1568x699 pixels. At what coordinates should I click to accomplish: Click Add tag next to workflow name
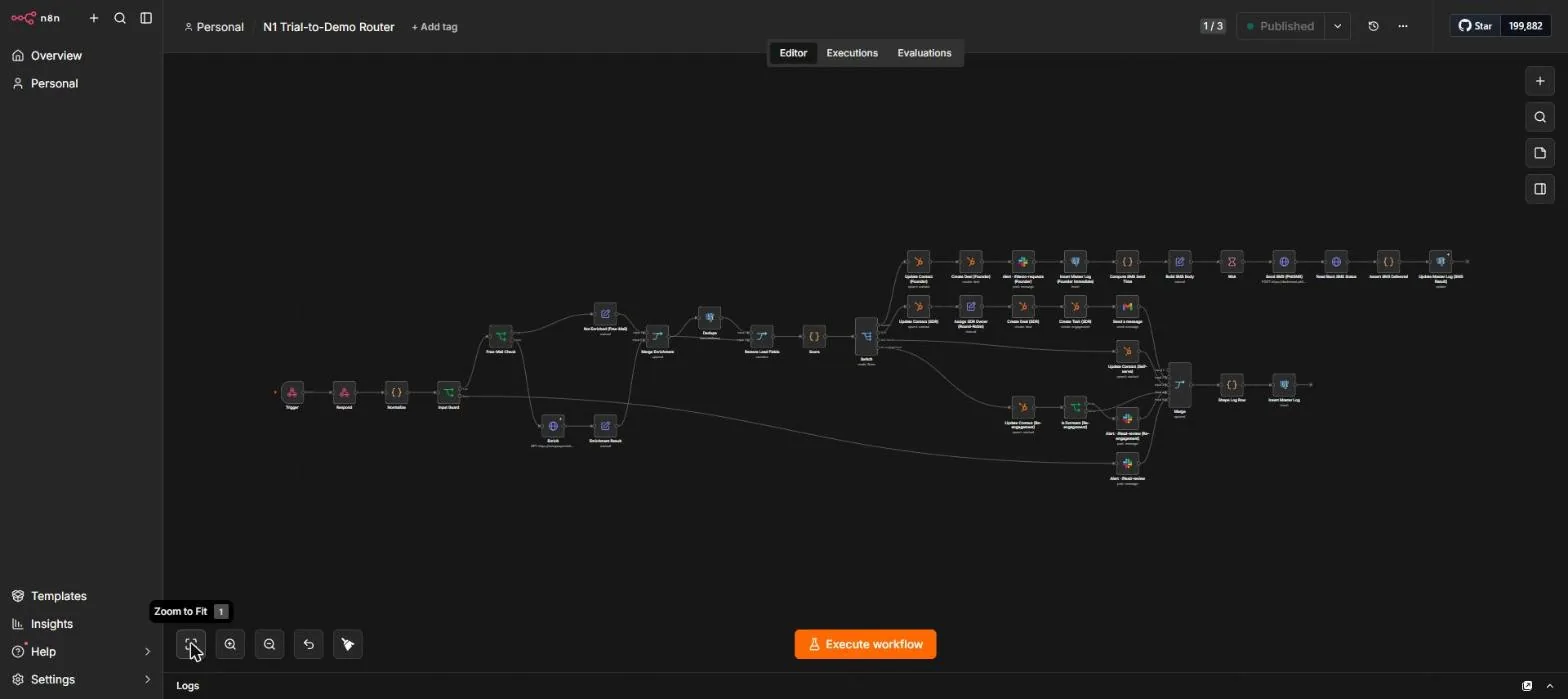pos(434,27)
